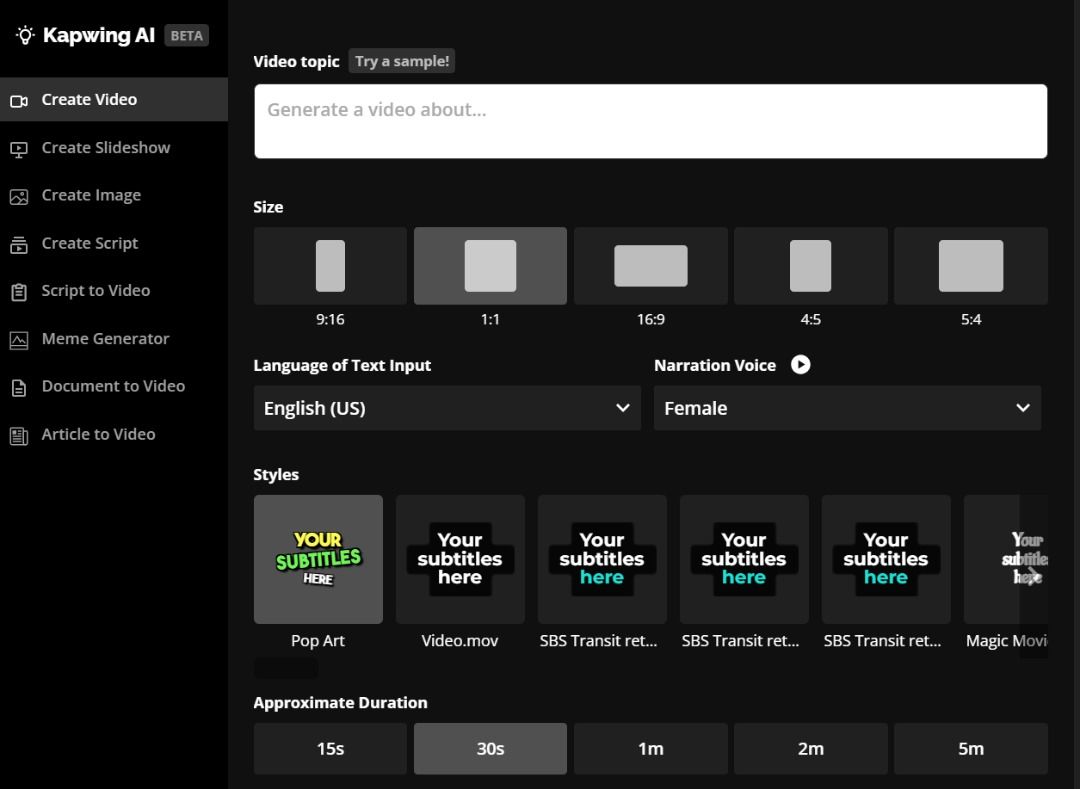Select the 9:16 video size option

[330, 266]
